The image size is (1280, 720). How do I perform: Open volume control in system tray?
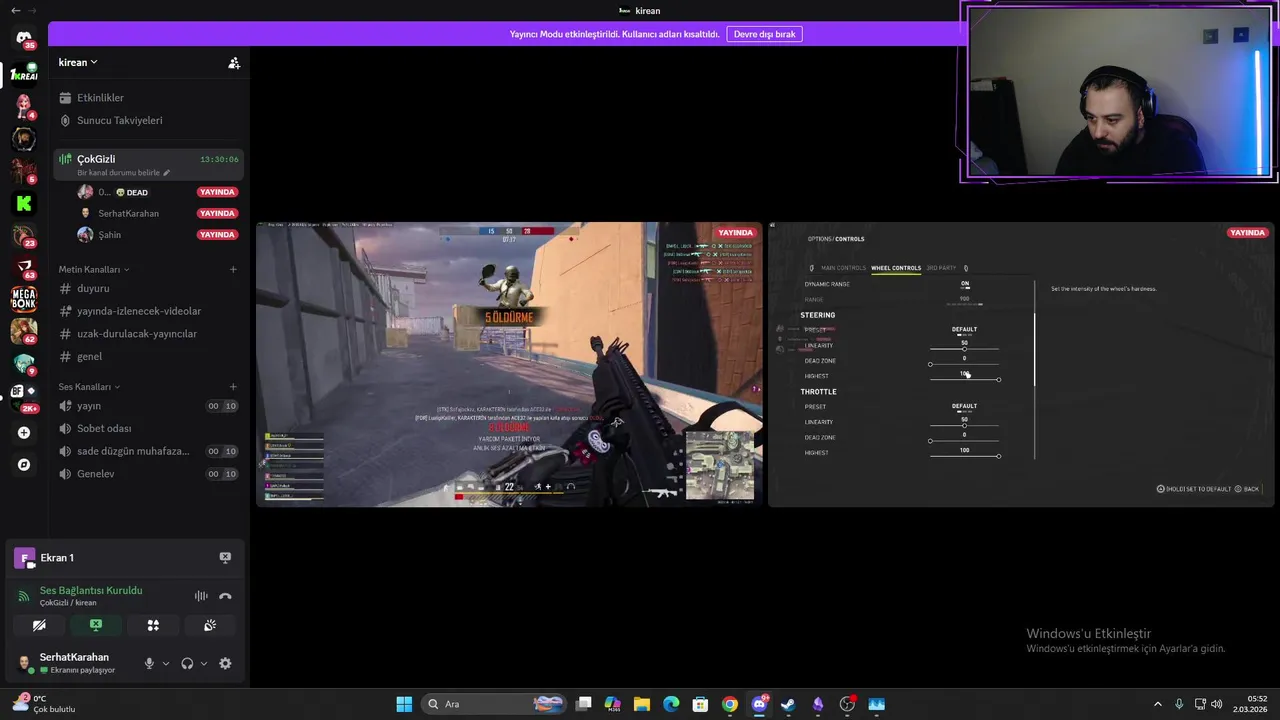click(x=1217, y=704)
